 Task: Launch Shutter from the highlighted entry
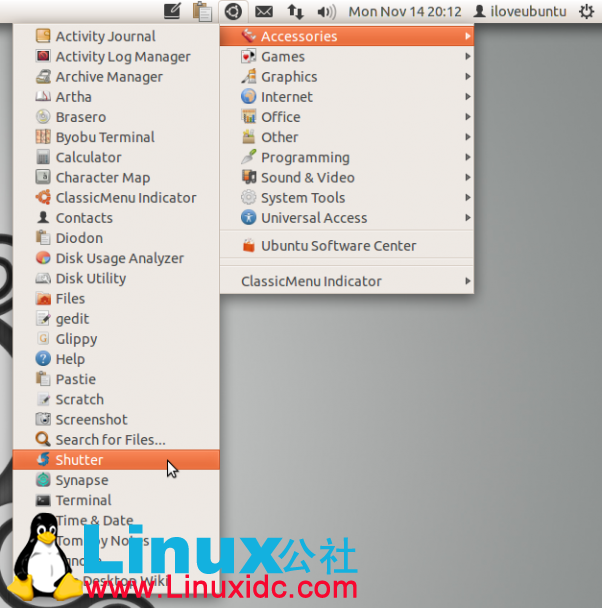116,460
